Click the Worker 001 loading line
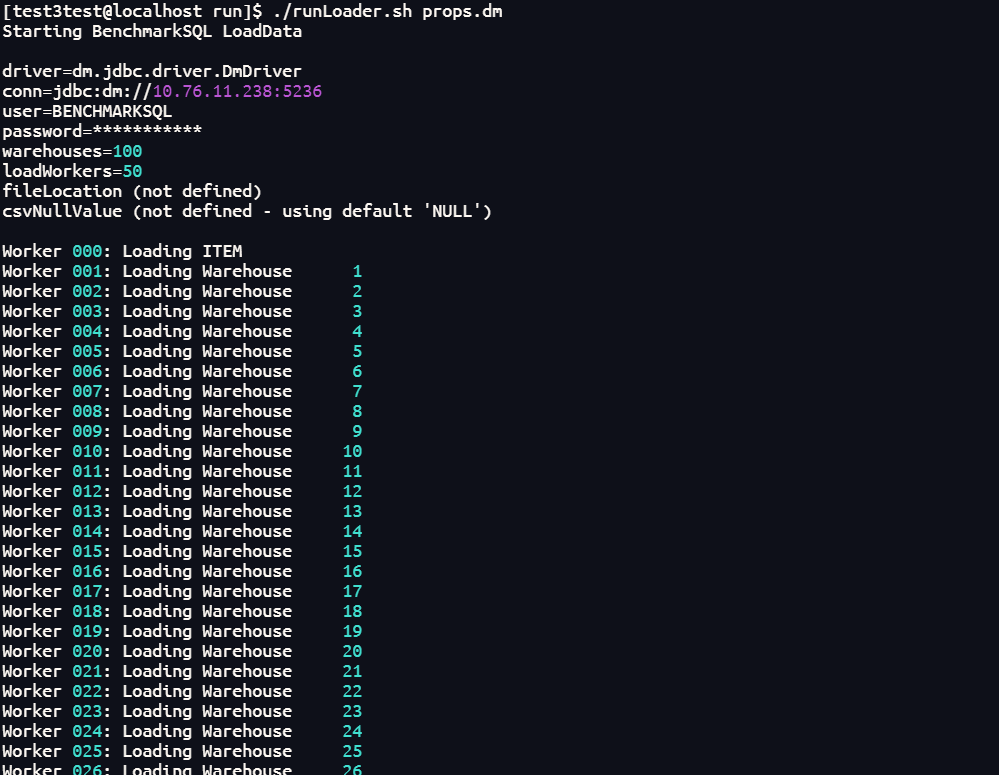This screenshot has width=999, height=775. click(182, 272)
